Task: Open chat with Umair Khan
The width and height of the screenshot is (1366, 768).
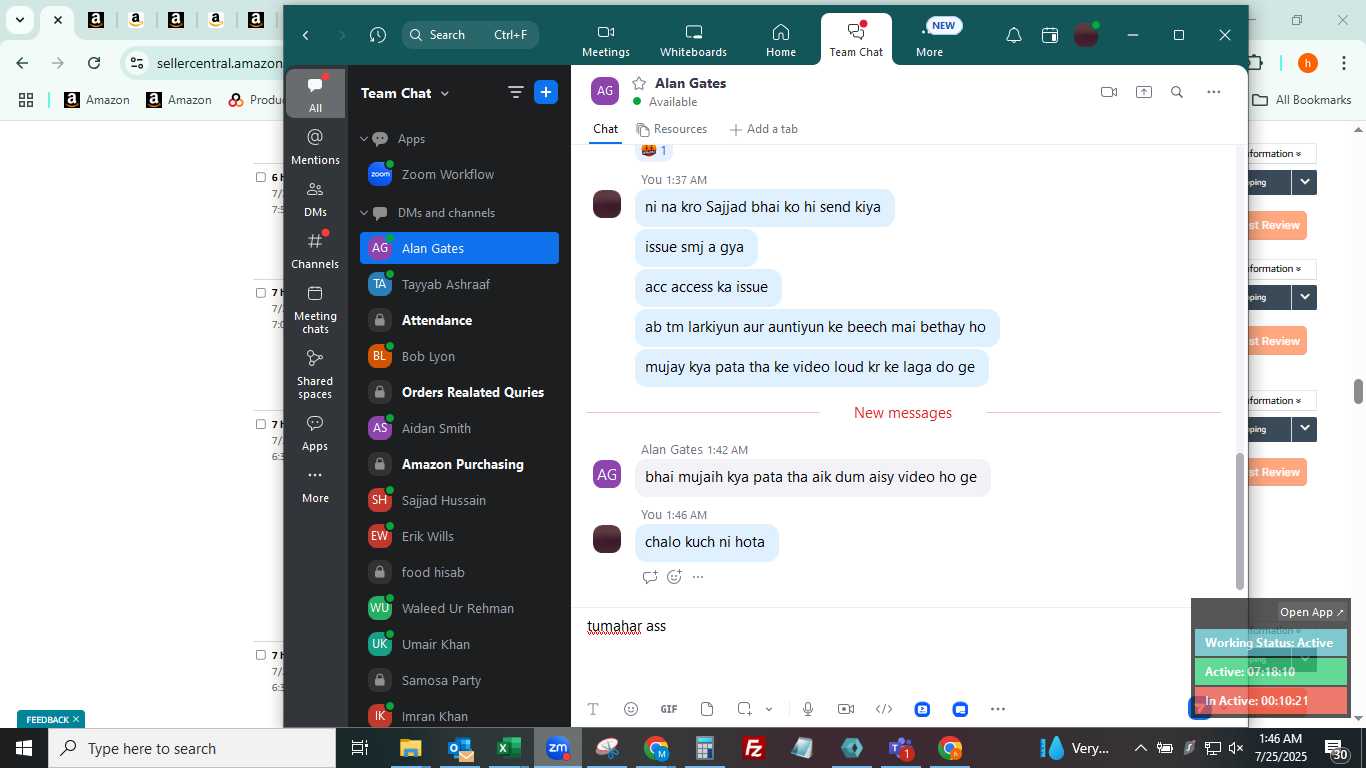Action: pos(459,644)
